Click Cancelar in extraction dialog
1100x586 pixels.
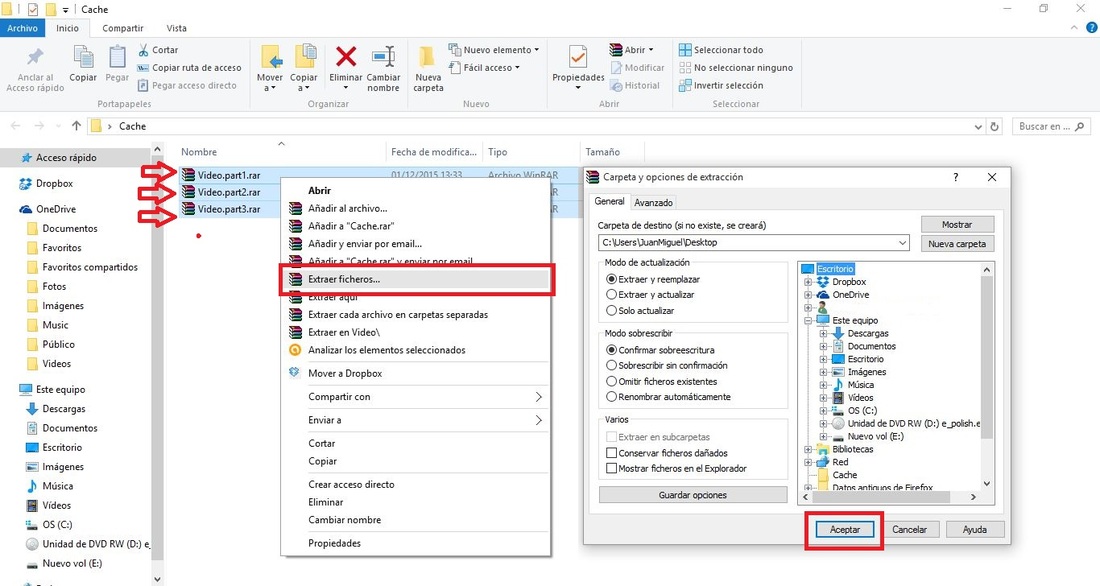point(909,530)
